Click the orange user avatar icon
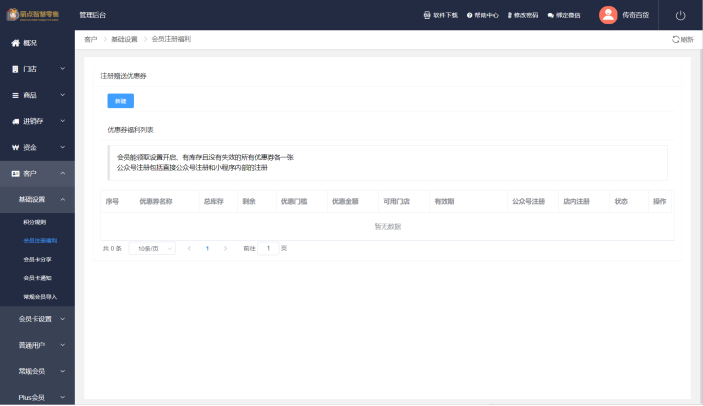This screenshot has width=703, height=406. (x=608, y=15)
